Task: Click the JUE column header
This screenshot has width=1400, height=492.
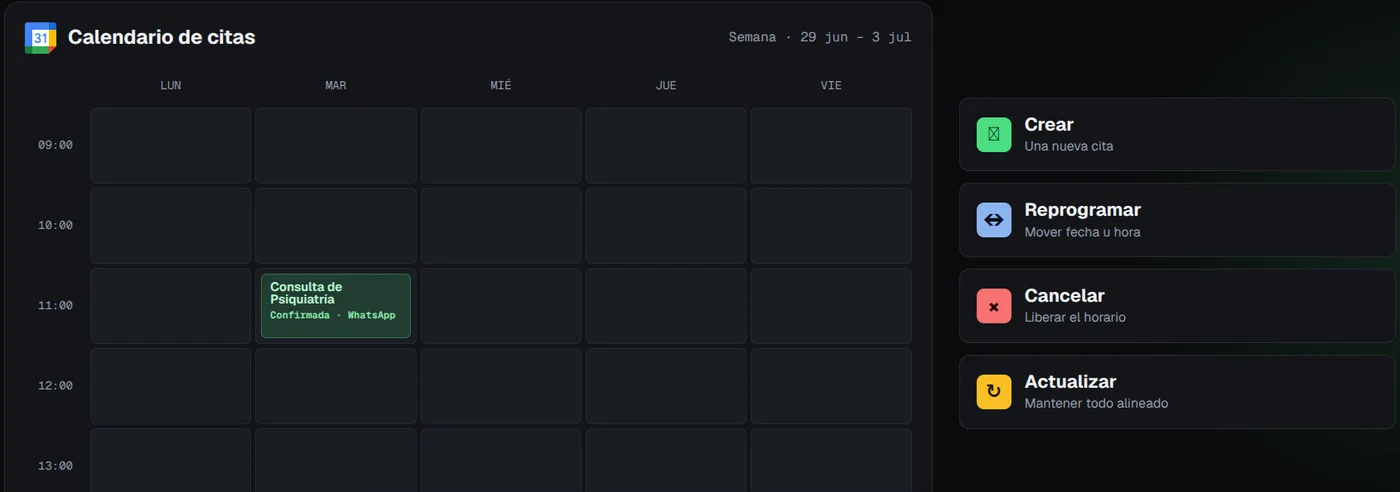Action: pos(666,86)
